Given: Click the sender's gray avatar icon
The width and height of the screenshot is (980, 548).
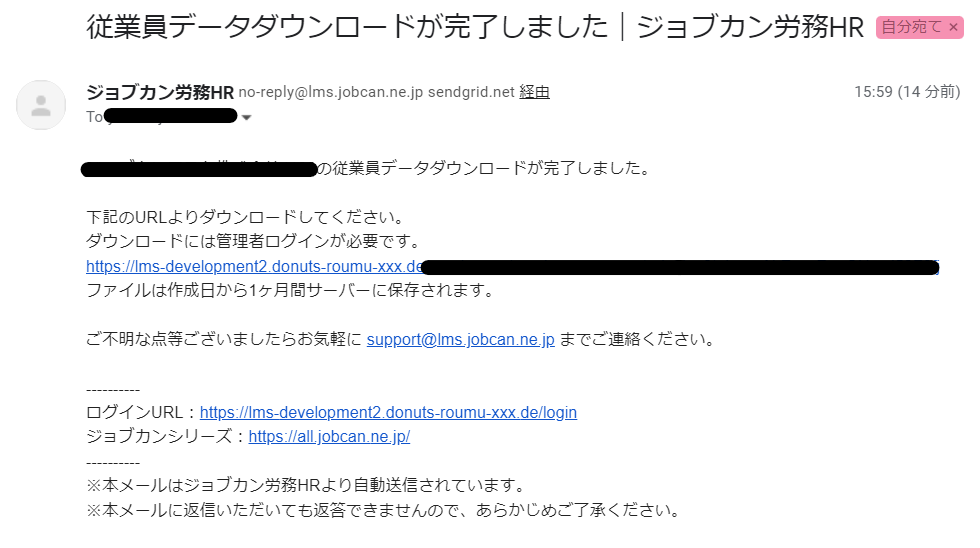Looking at the screenshot, I should pyautogui.click(x=41, y=105).
